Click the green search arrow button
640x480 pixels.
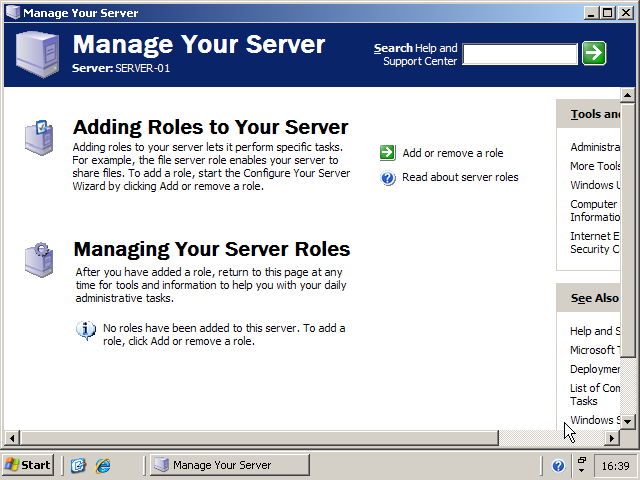point(594,54)
